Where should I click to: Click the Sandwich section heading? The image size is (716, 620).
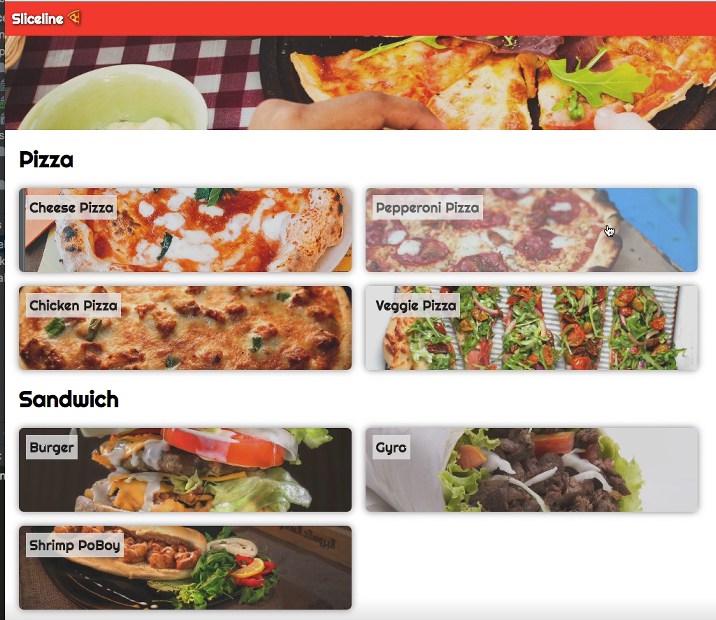68,399
